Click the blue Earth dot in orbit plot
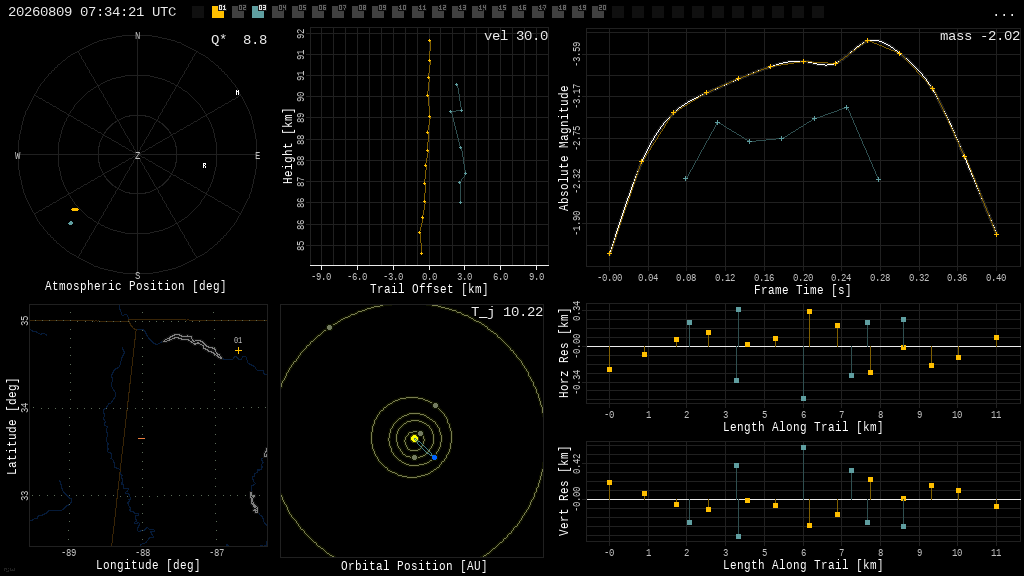 coord(434,458)
